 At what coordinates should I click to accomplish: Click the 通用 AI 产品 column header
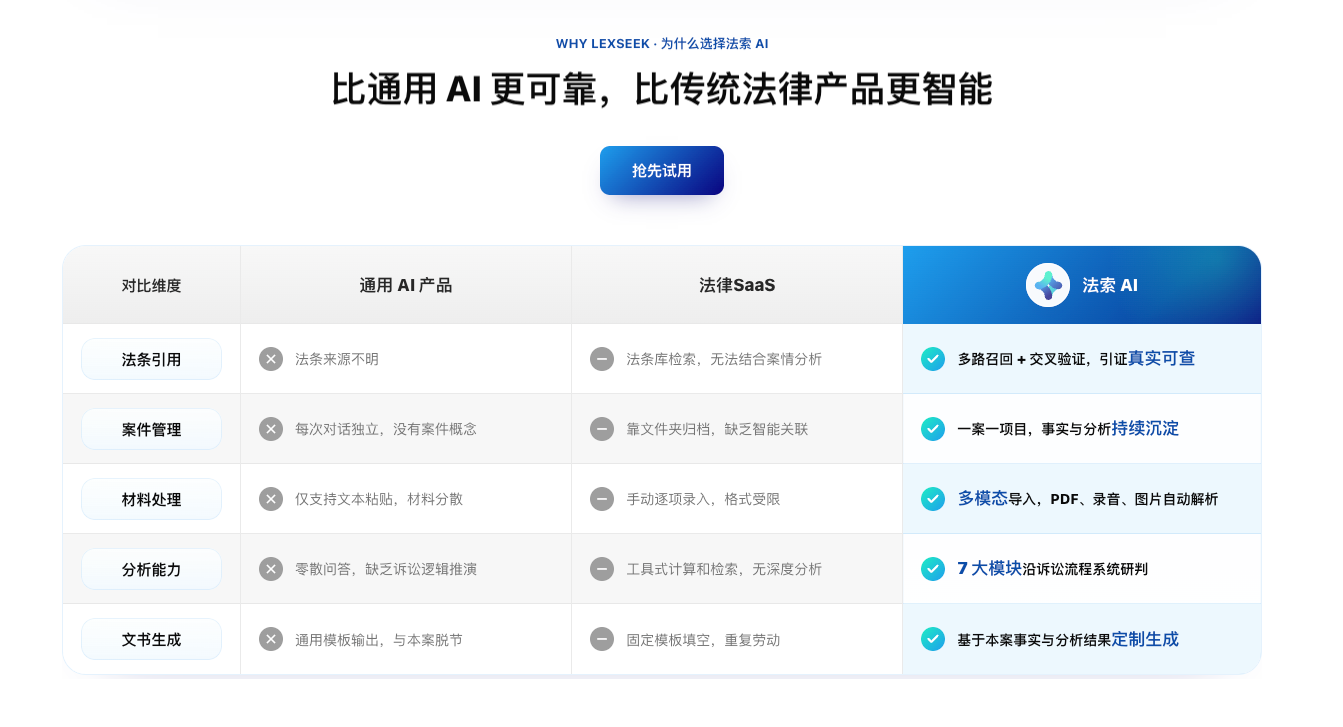pyautogui.click(x=406, y=285)
